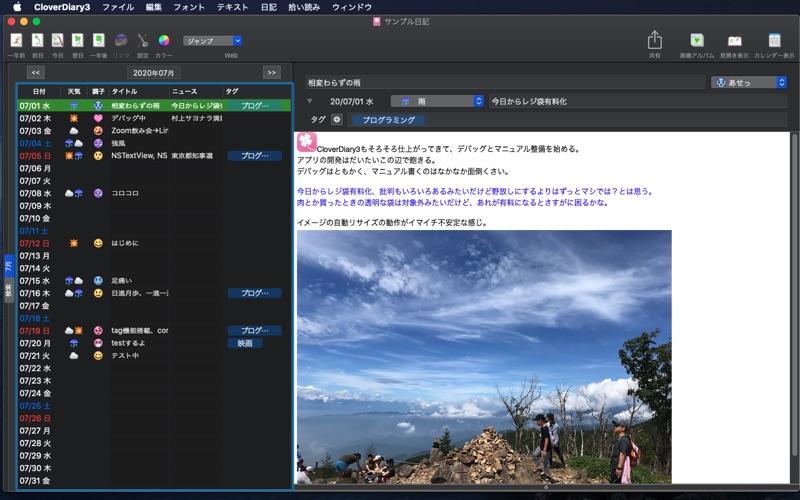
Task: Select the Zoom飲み会 entry row
Action: (155, 131)
